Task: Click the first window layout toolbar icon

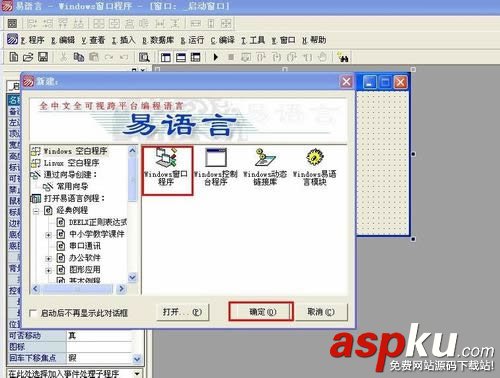Action: point(166,57)
